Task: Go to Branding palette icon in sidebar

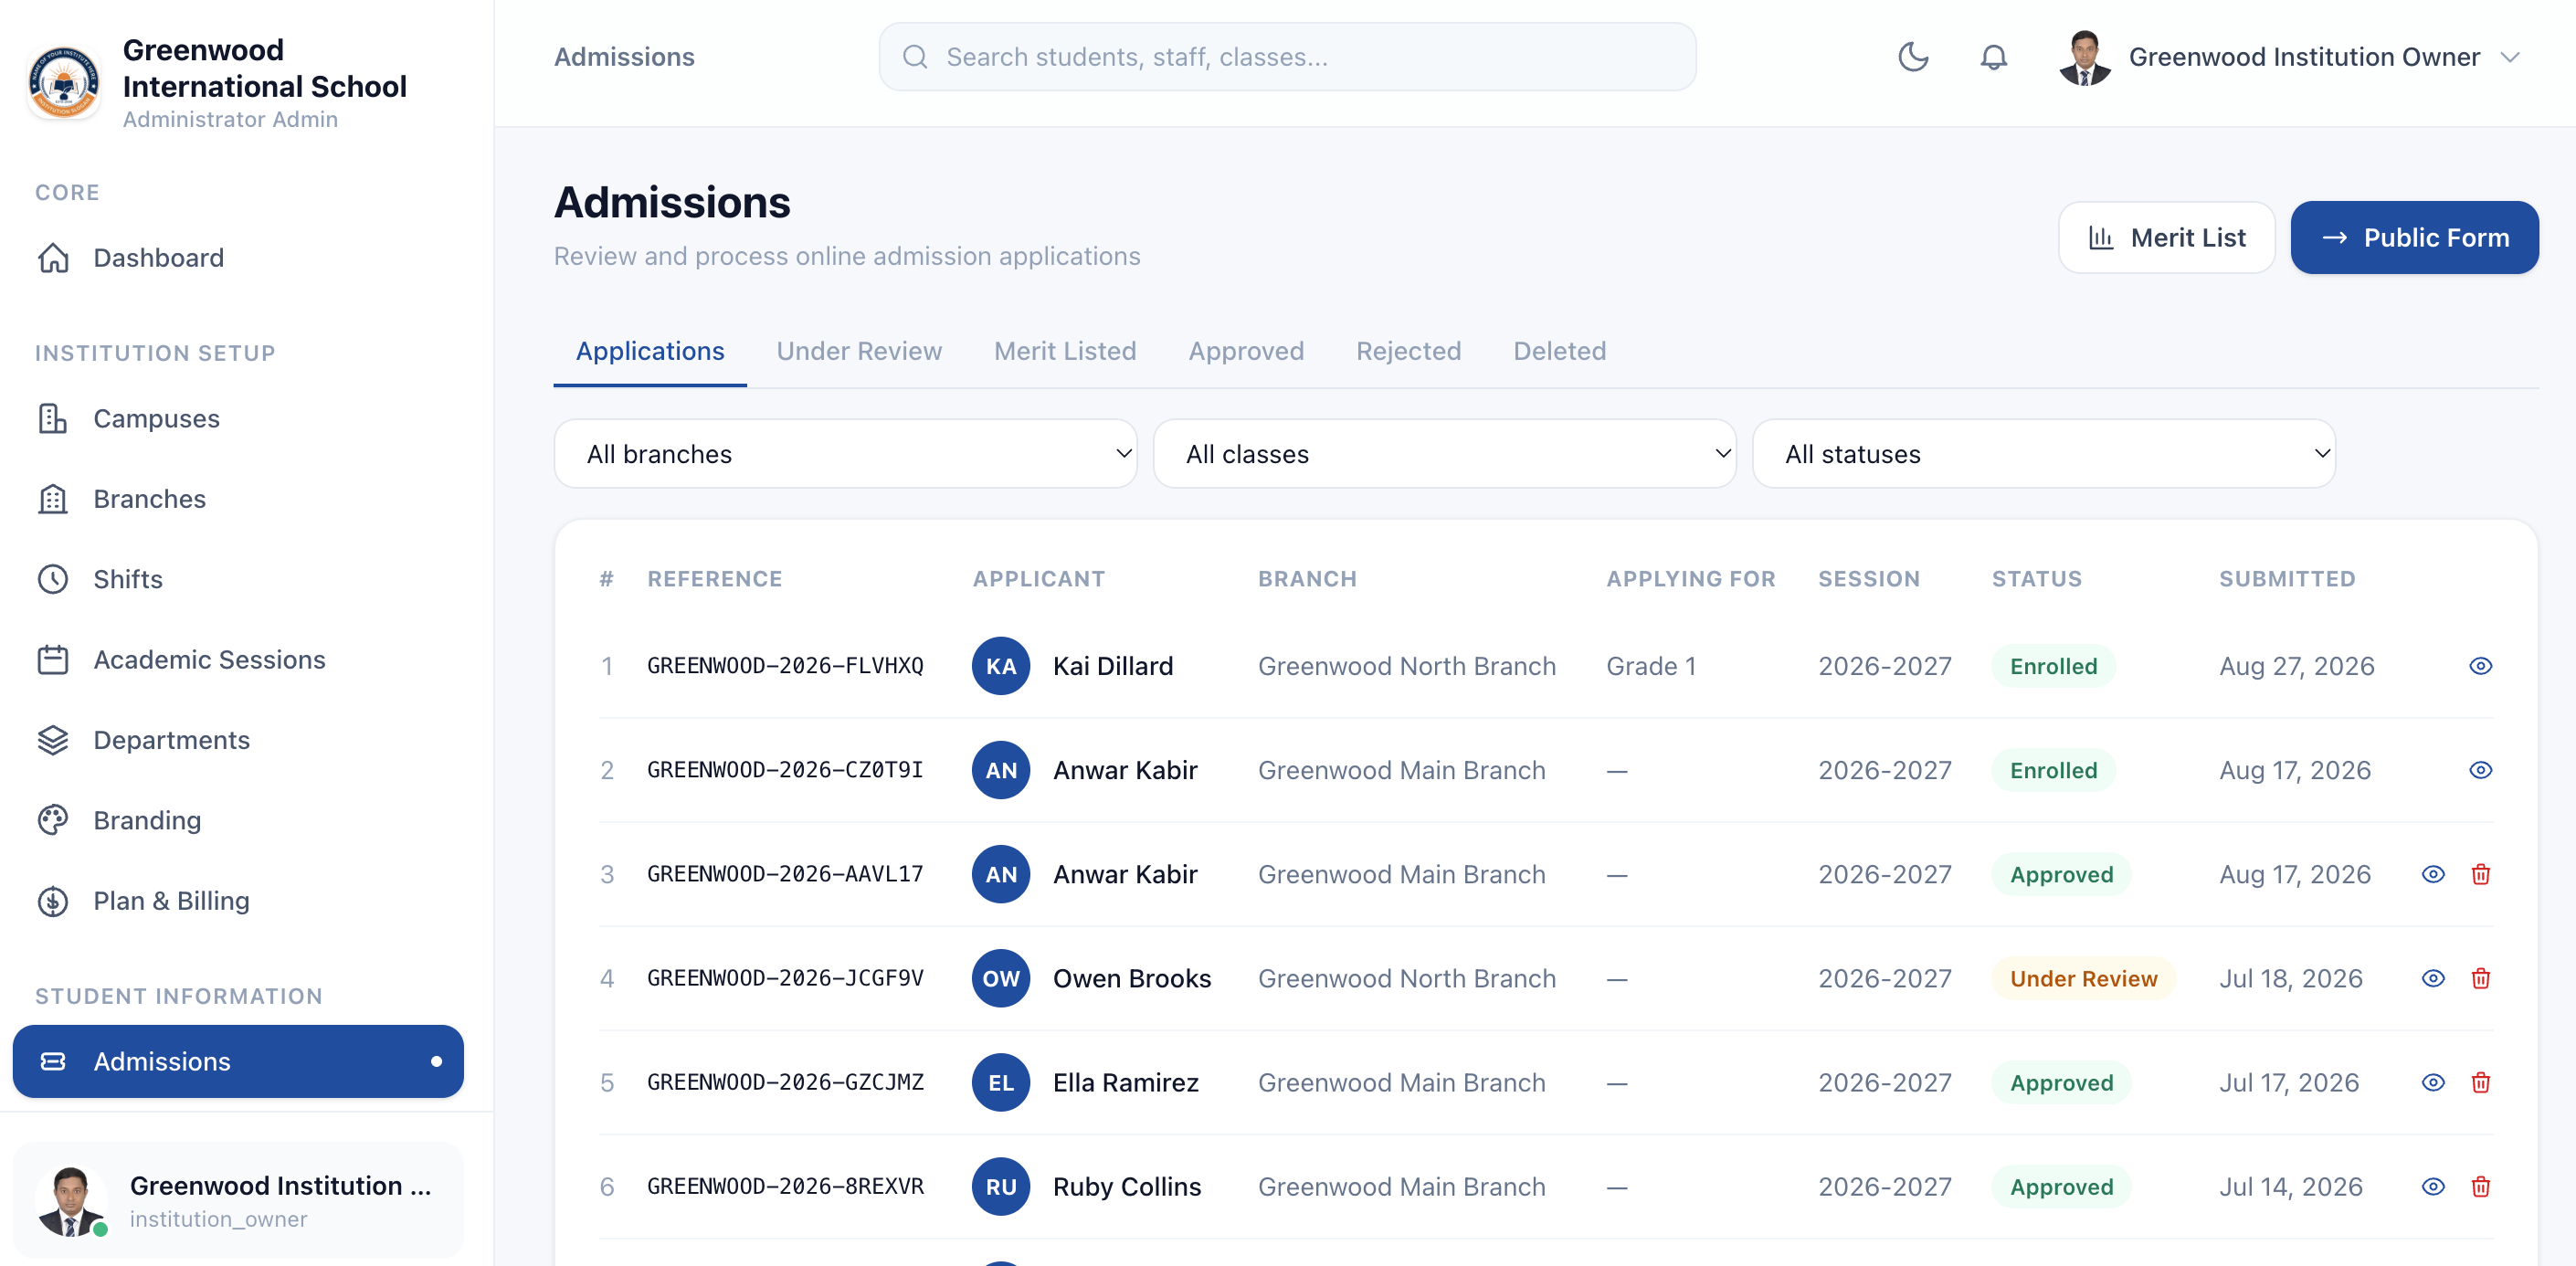Action: tap(53, 820)
